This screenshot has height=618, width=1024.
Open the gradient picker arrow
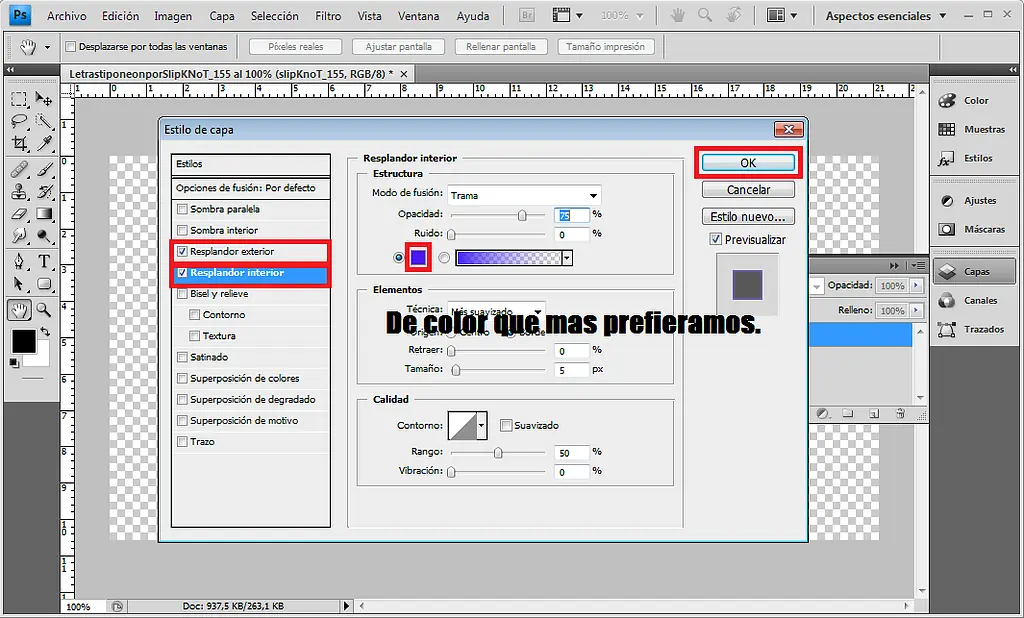point(567,258)
